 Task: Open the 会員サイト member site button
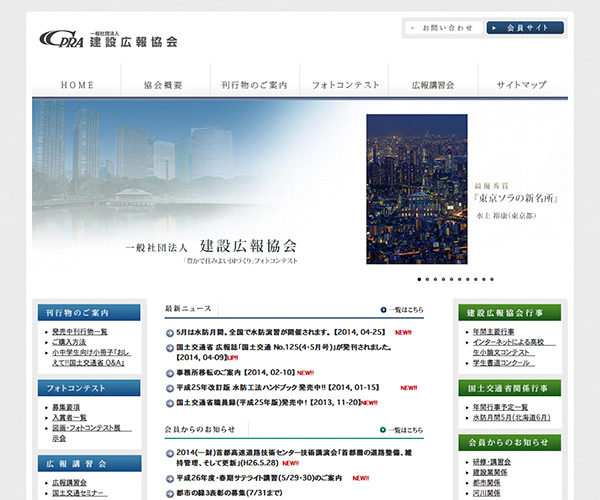click(x=525, y=28)
